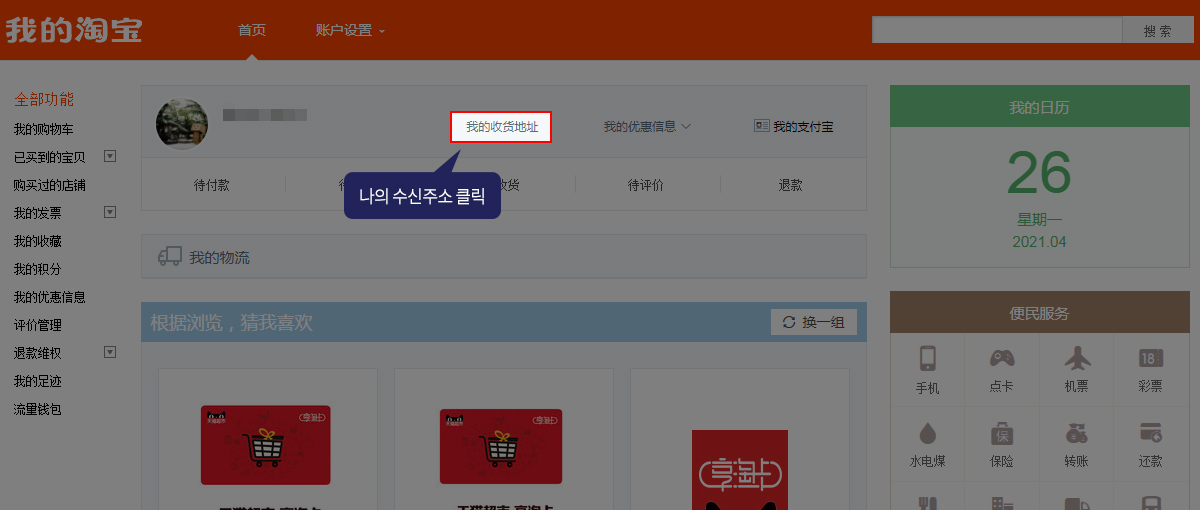Expand the 我的发票 sidebar arrow
Screen dimensions: 1200x510
pos(110,212)
